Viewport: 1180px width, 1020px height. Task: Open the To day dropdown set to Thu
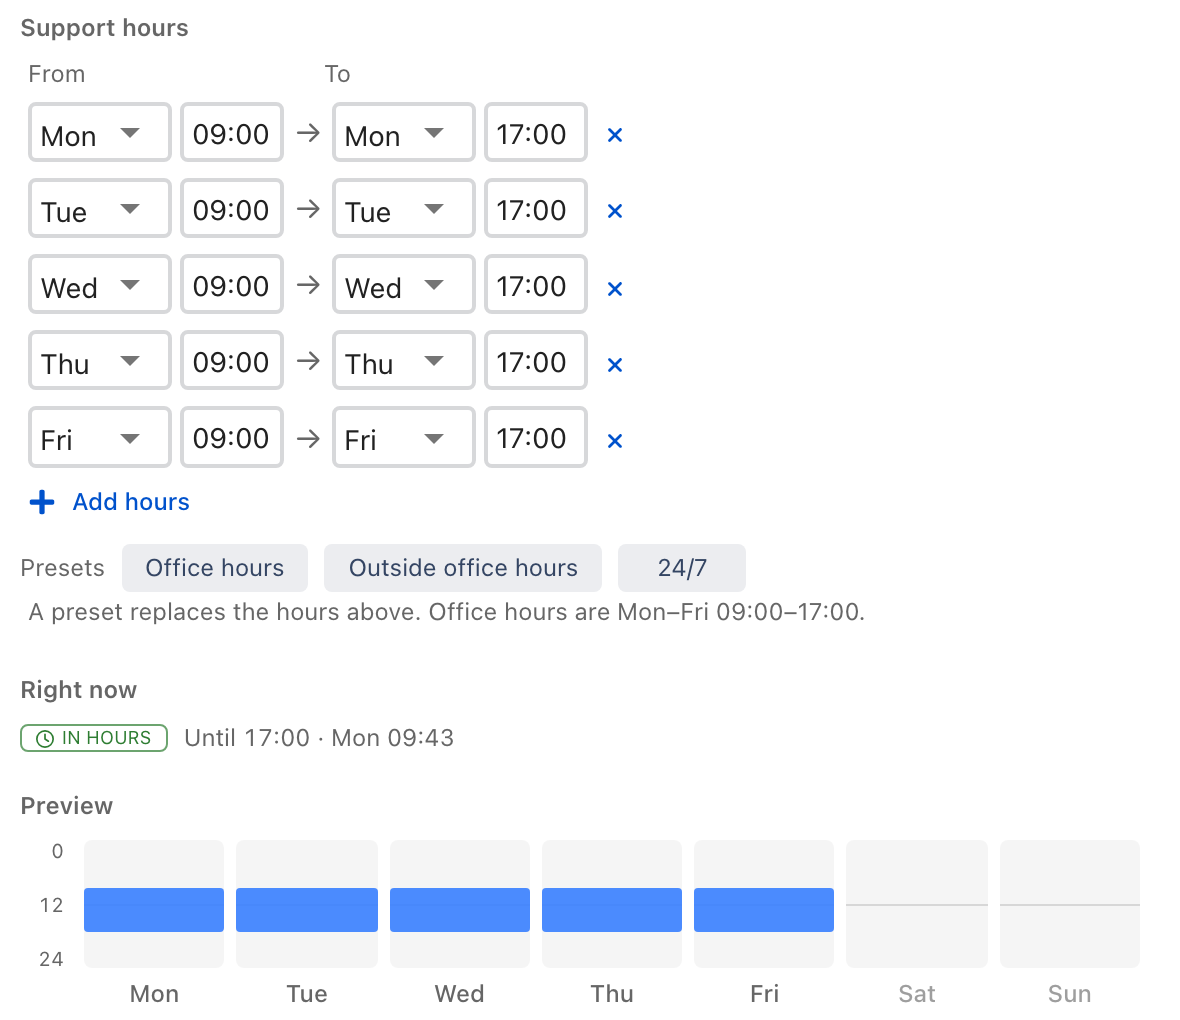click(403, 361)
